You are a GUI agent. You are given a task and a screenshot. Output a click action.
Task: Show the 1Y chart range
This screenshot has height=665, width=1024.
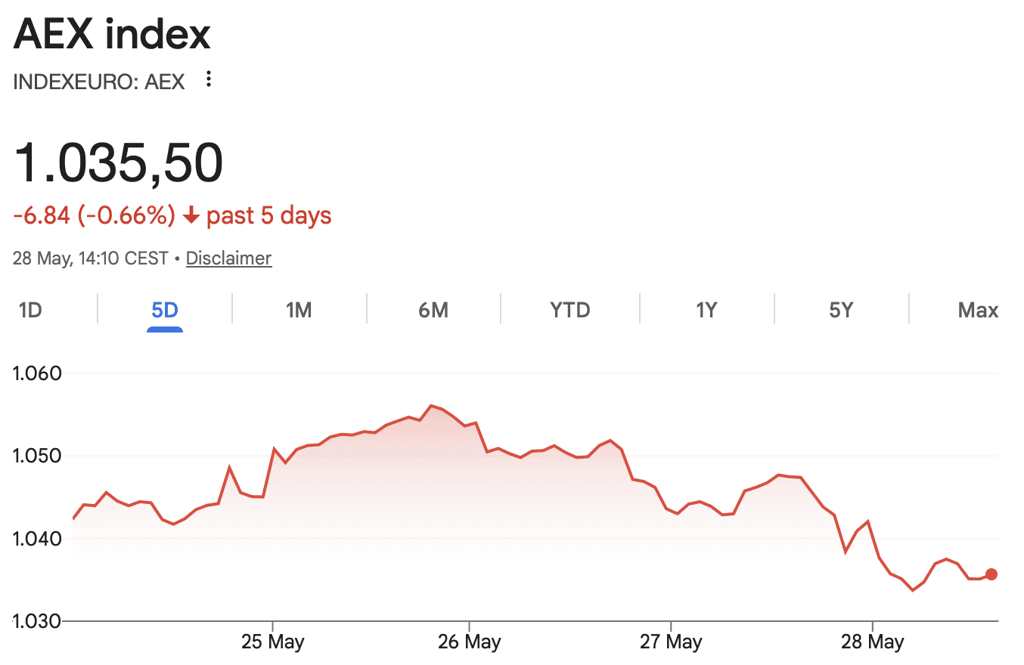coord(707,310)
